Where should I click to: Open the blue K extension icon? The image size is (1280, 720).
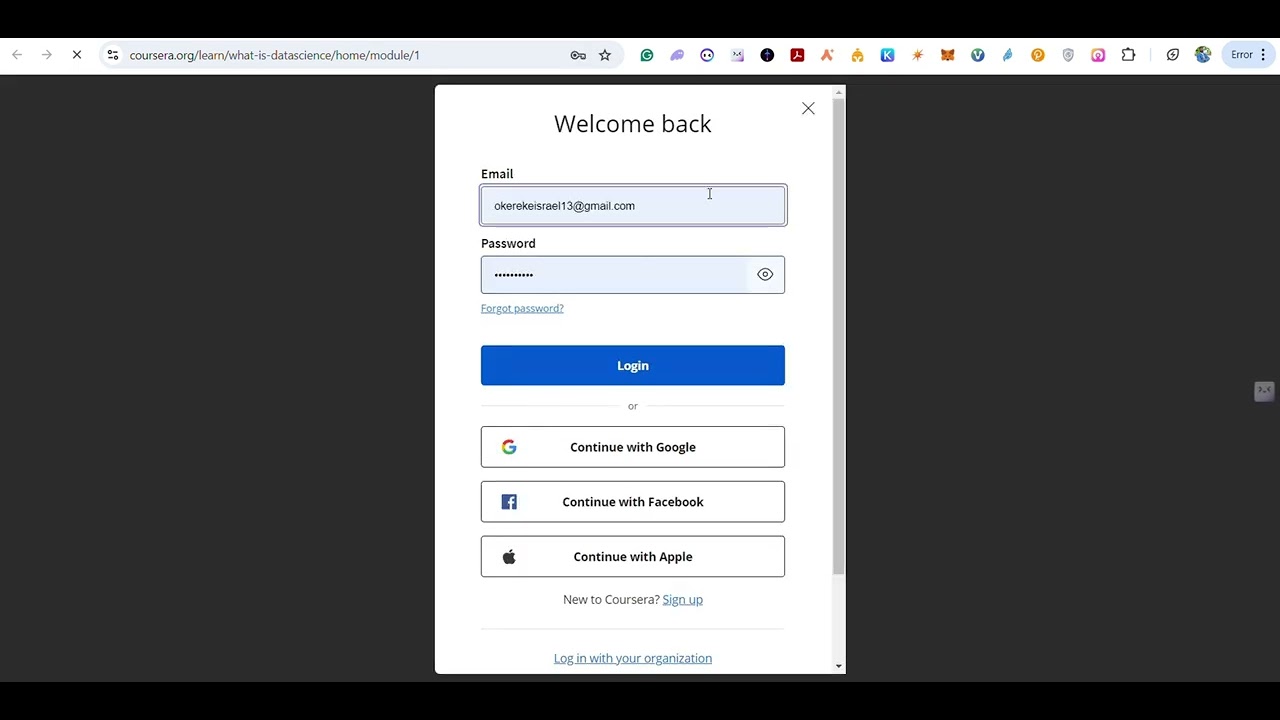point(887,55)
